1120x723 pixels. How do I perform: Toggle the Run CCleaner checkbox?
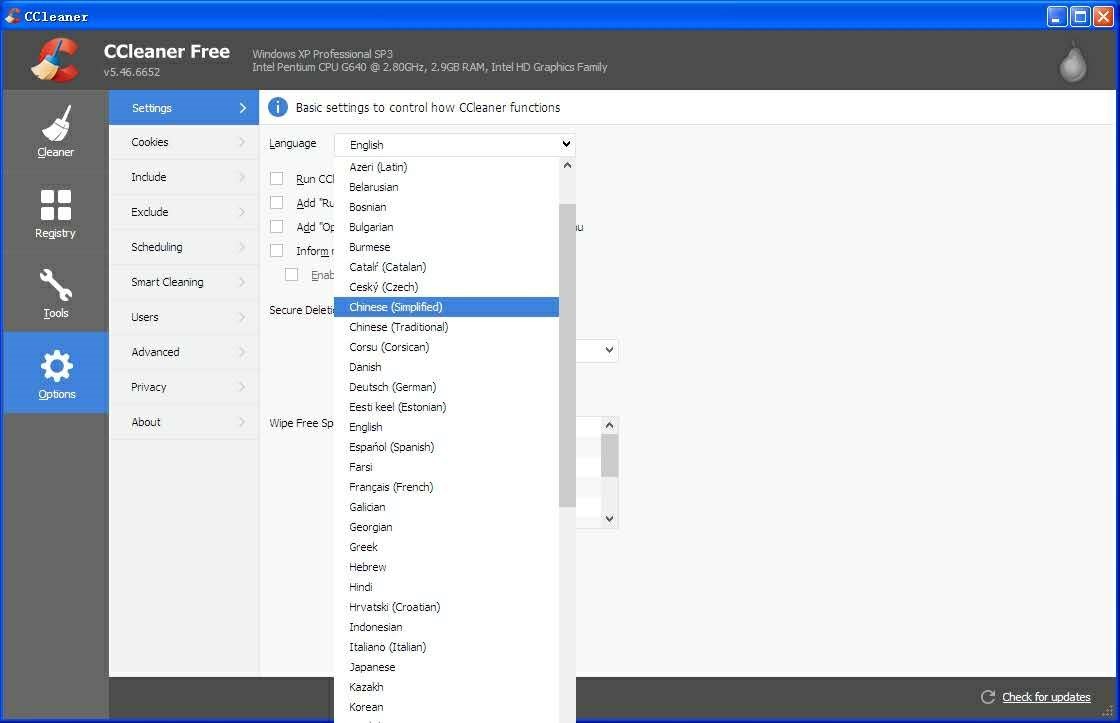tap(276, 179)
